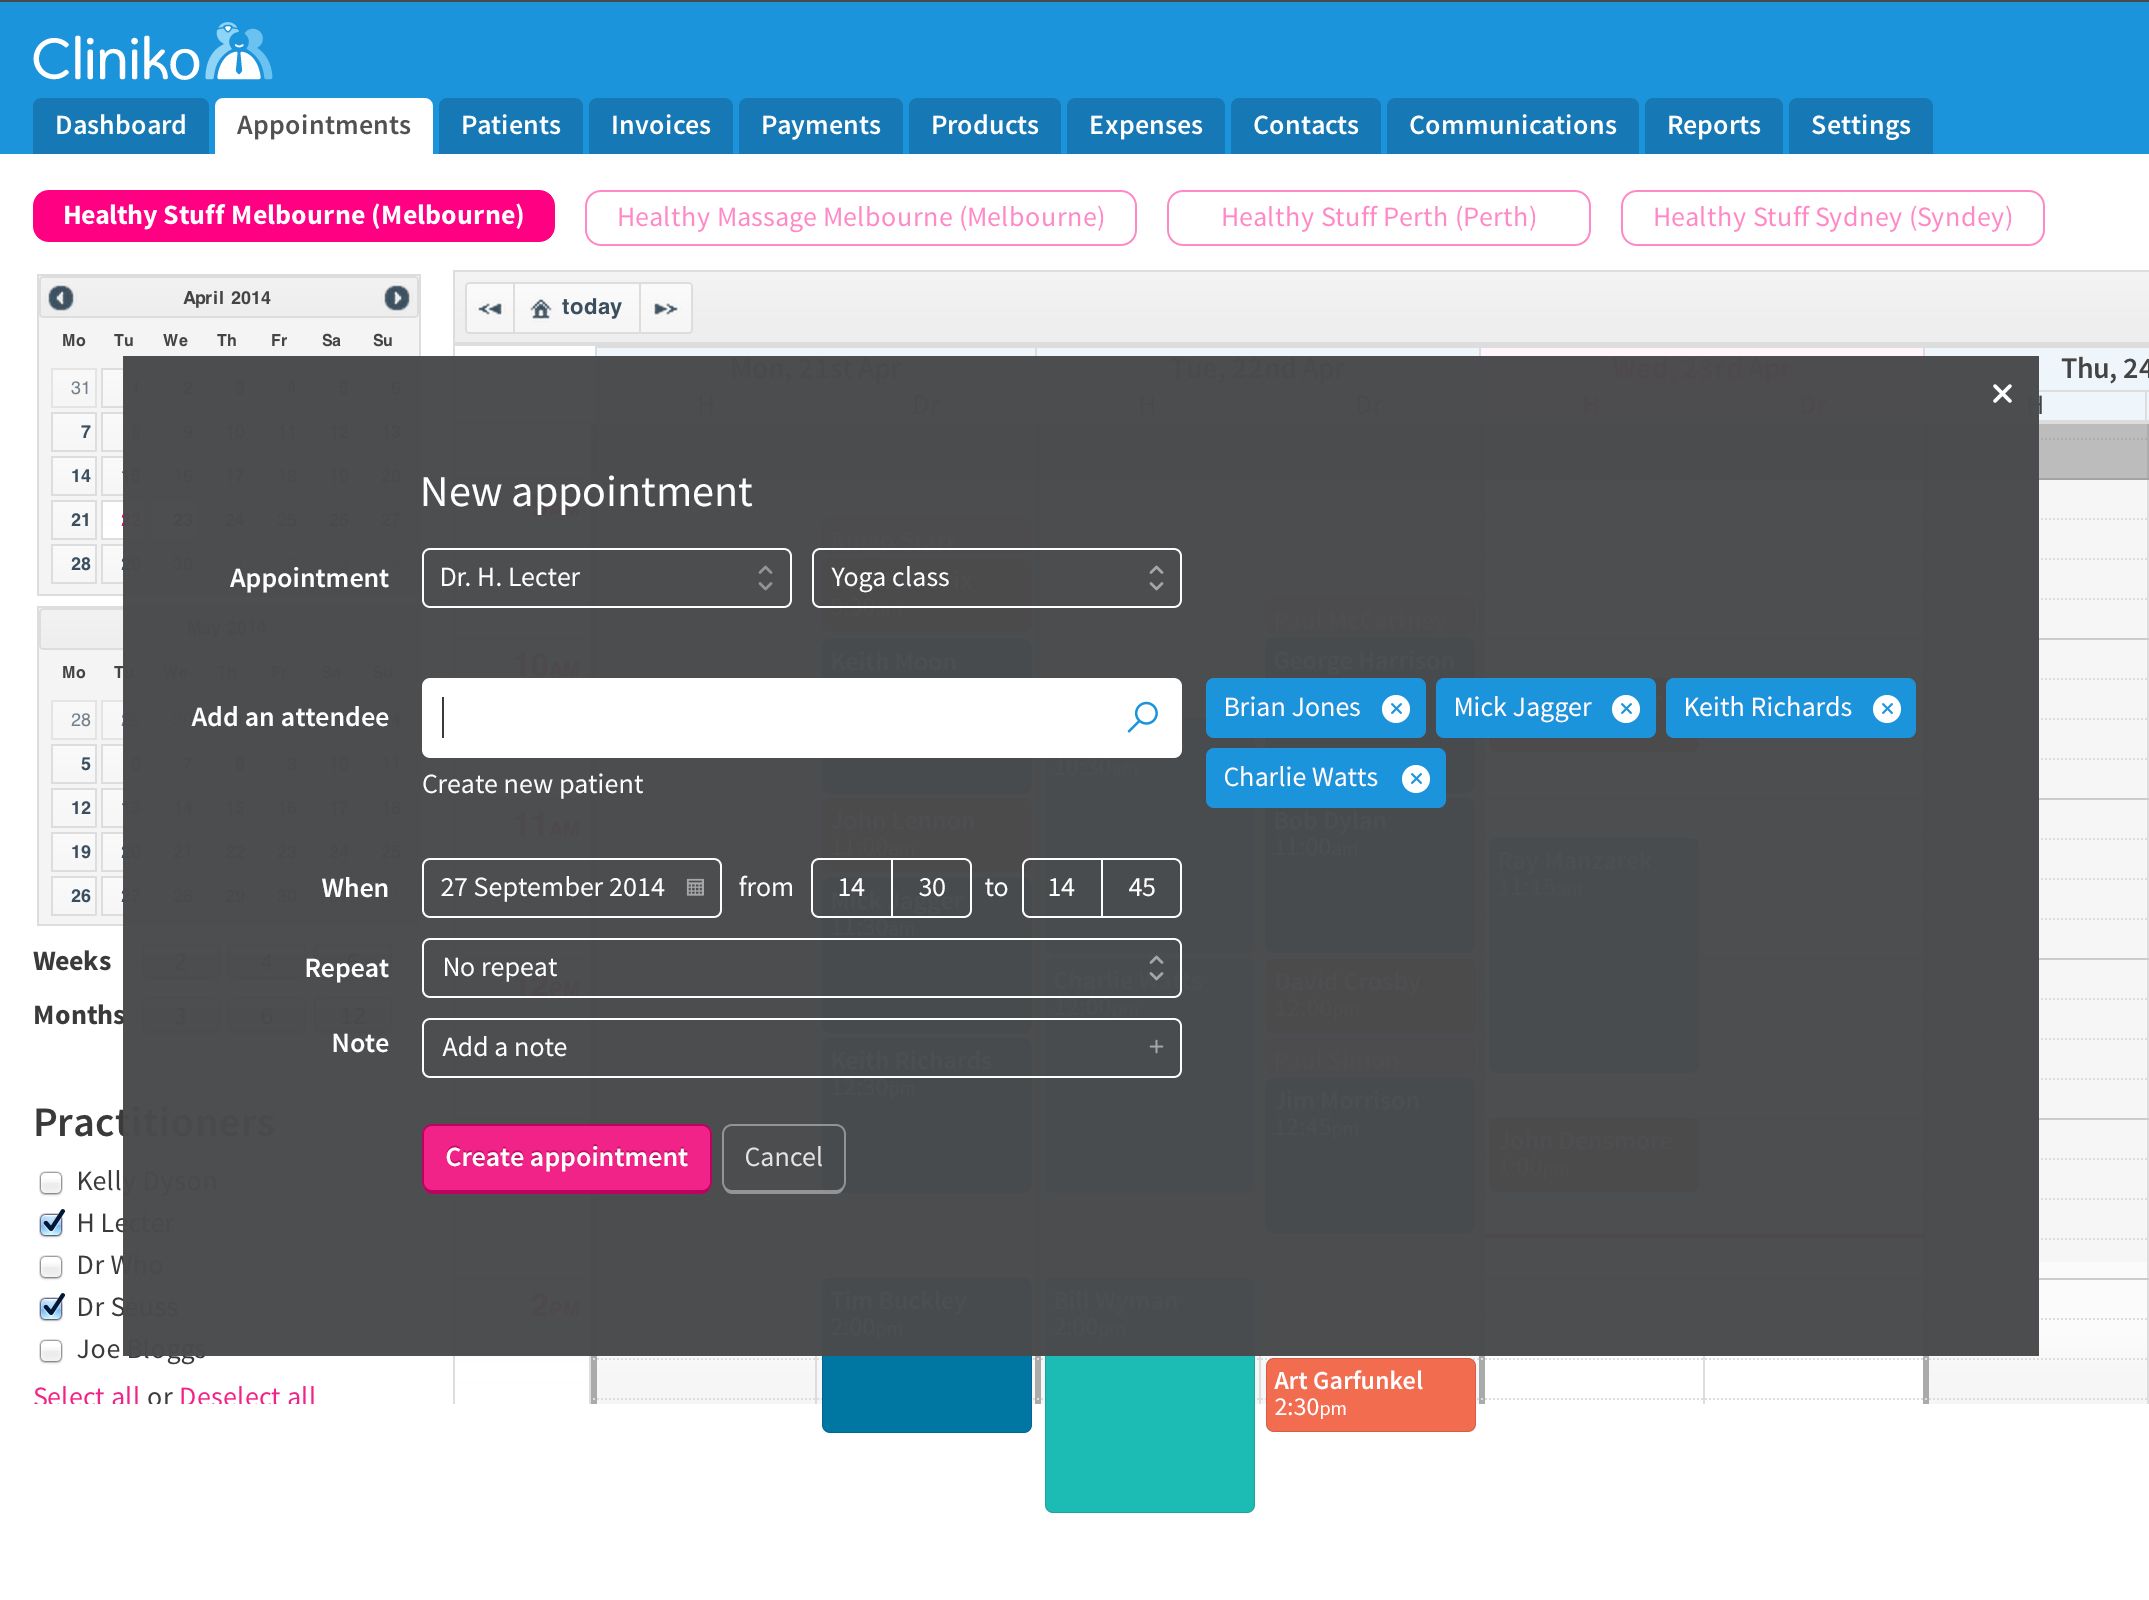Remove Mick Jagger from attendees
The image size is (2149, 1600).
1626,709
